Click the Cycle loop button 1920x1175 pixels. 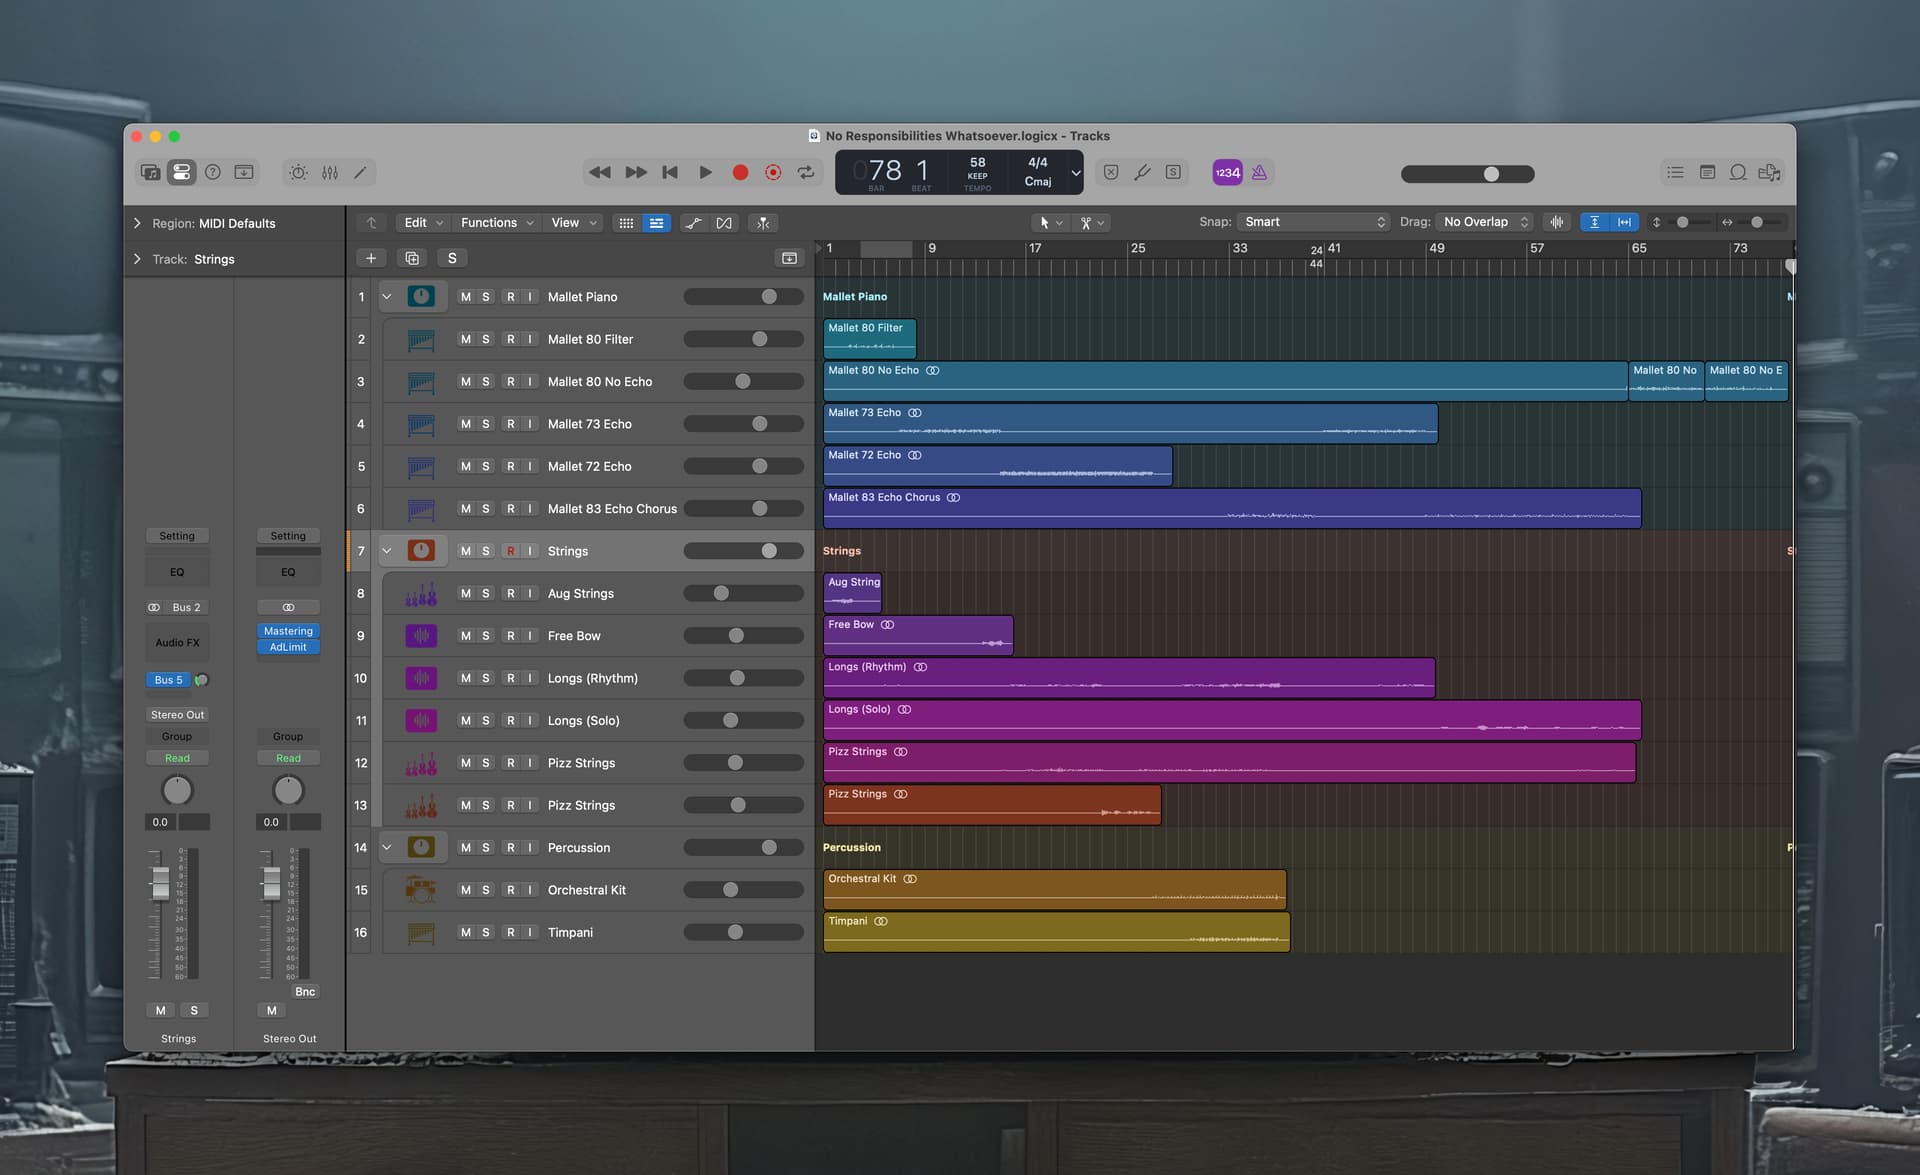click(806, 173)
